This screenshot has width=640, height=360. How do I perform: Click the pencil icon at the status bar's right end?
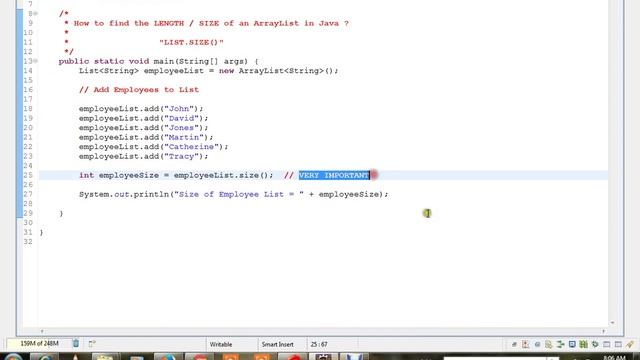click(629, 344)
